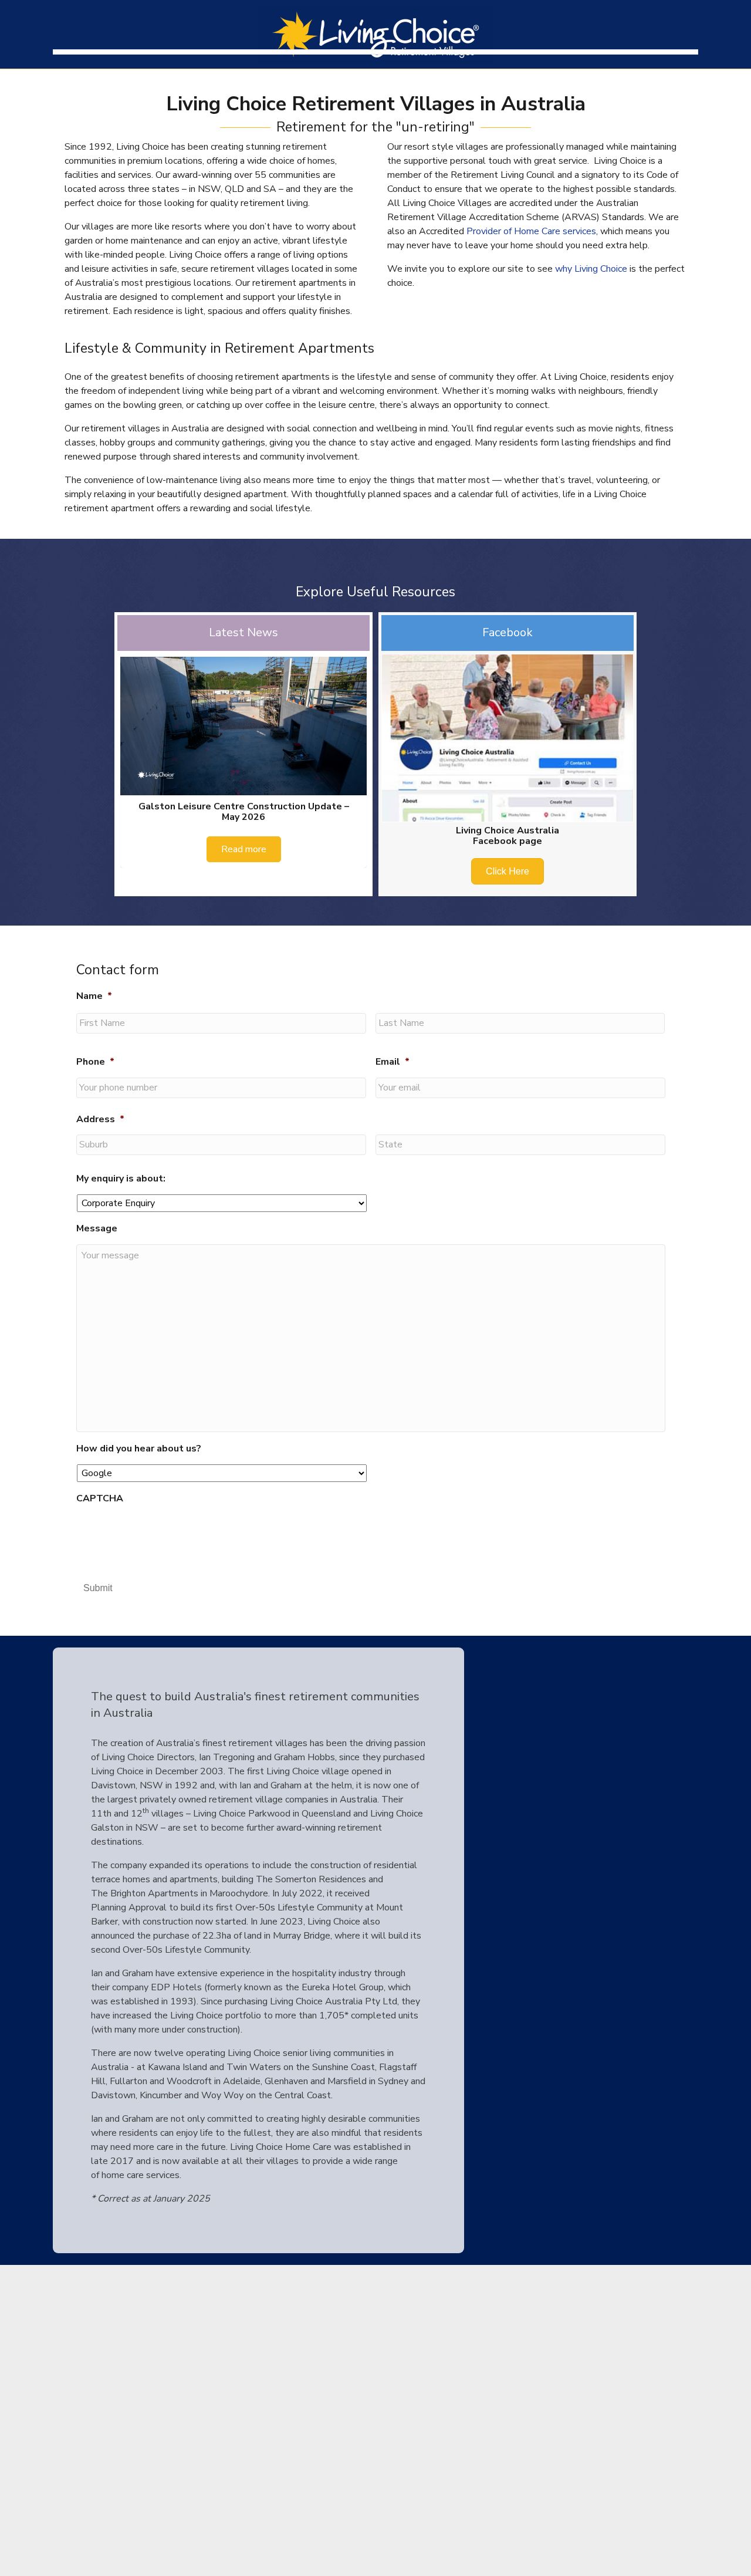
Task: Open the 'How did you hear' Google dropdown
Action: click(221, 1473)
